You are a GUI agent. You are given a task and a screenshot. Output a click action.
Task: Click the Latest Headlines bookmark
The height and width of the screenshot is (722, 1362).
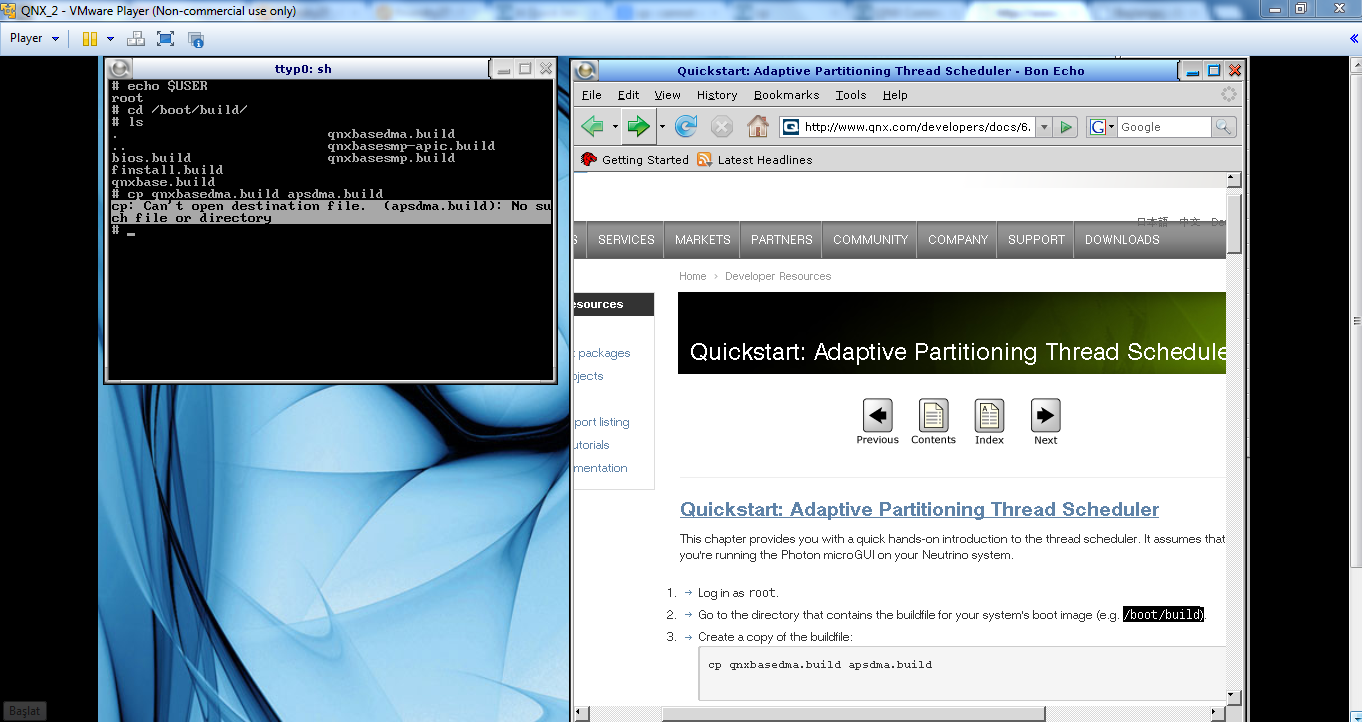(764, 160)
